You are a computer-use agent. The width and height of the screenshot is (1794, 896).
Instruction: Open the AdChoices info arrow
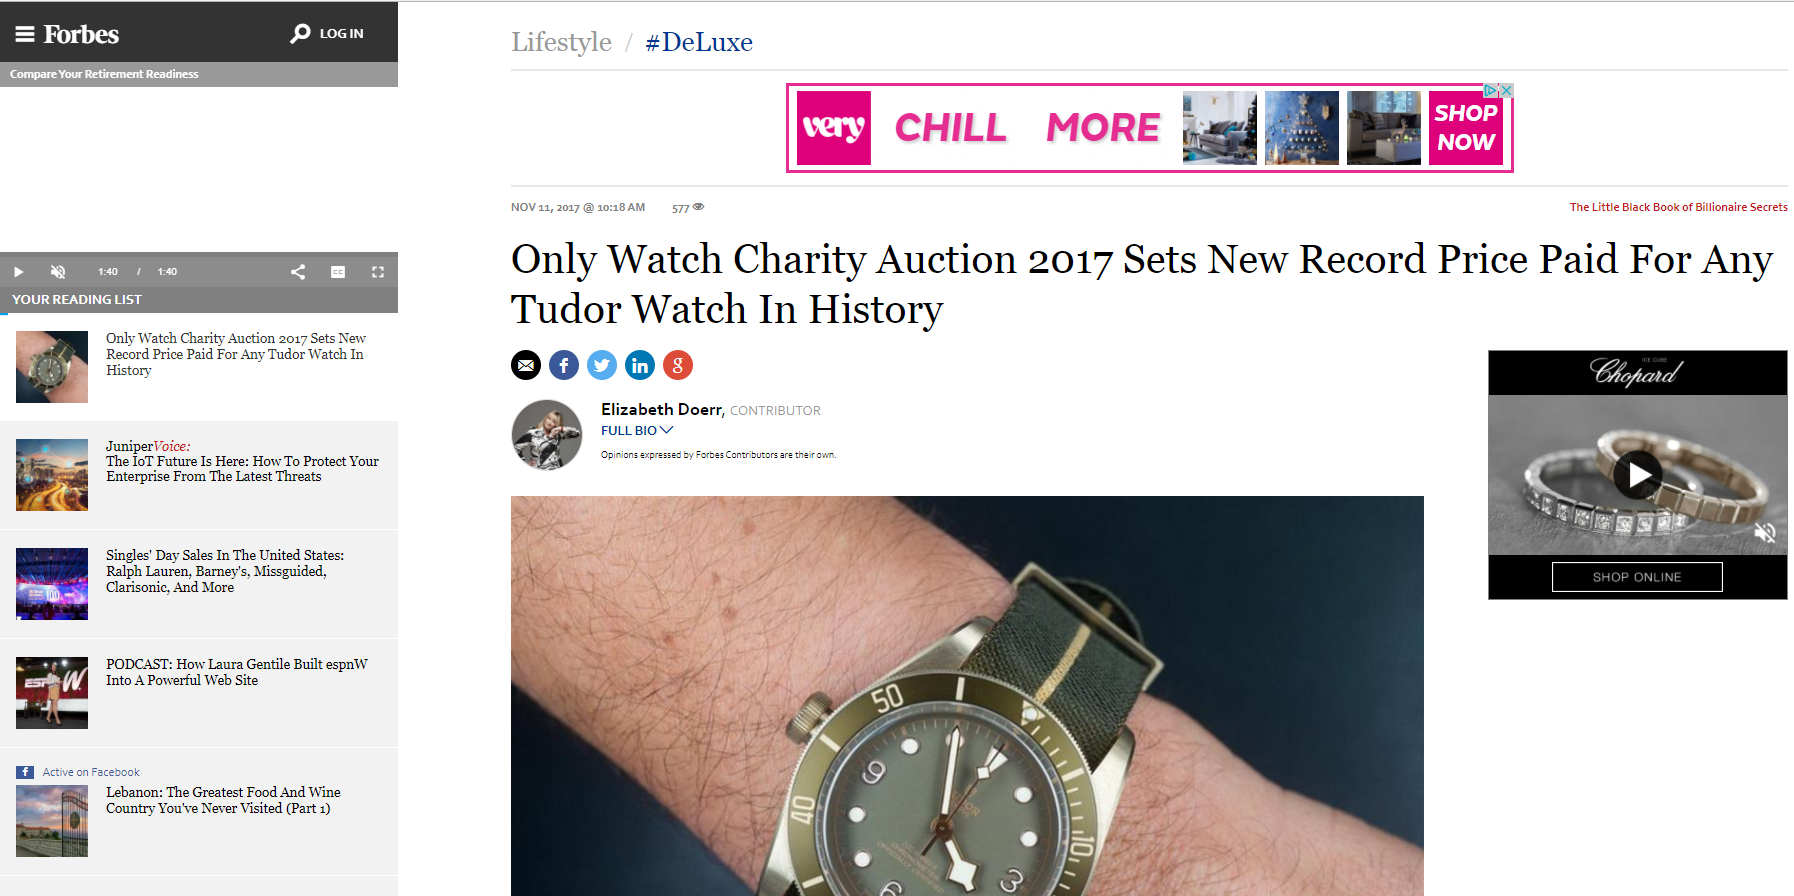[x=1490, y=91]
